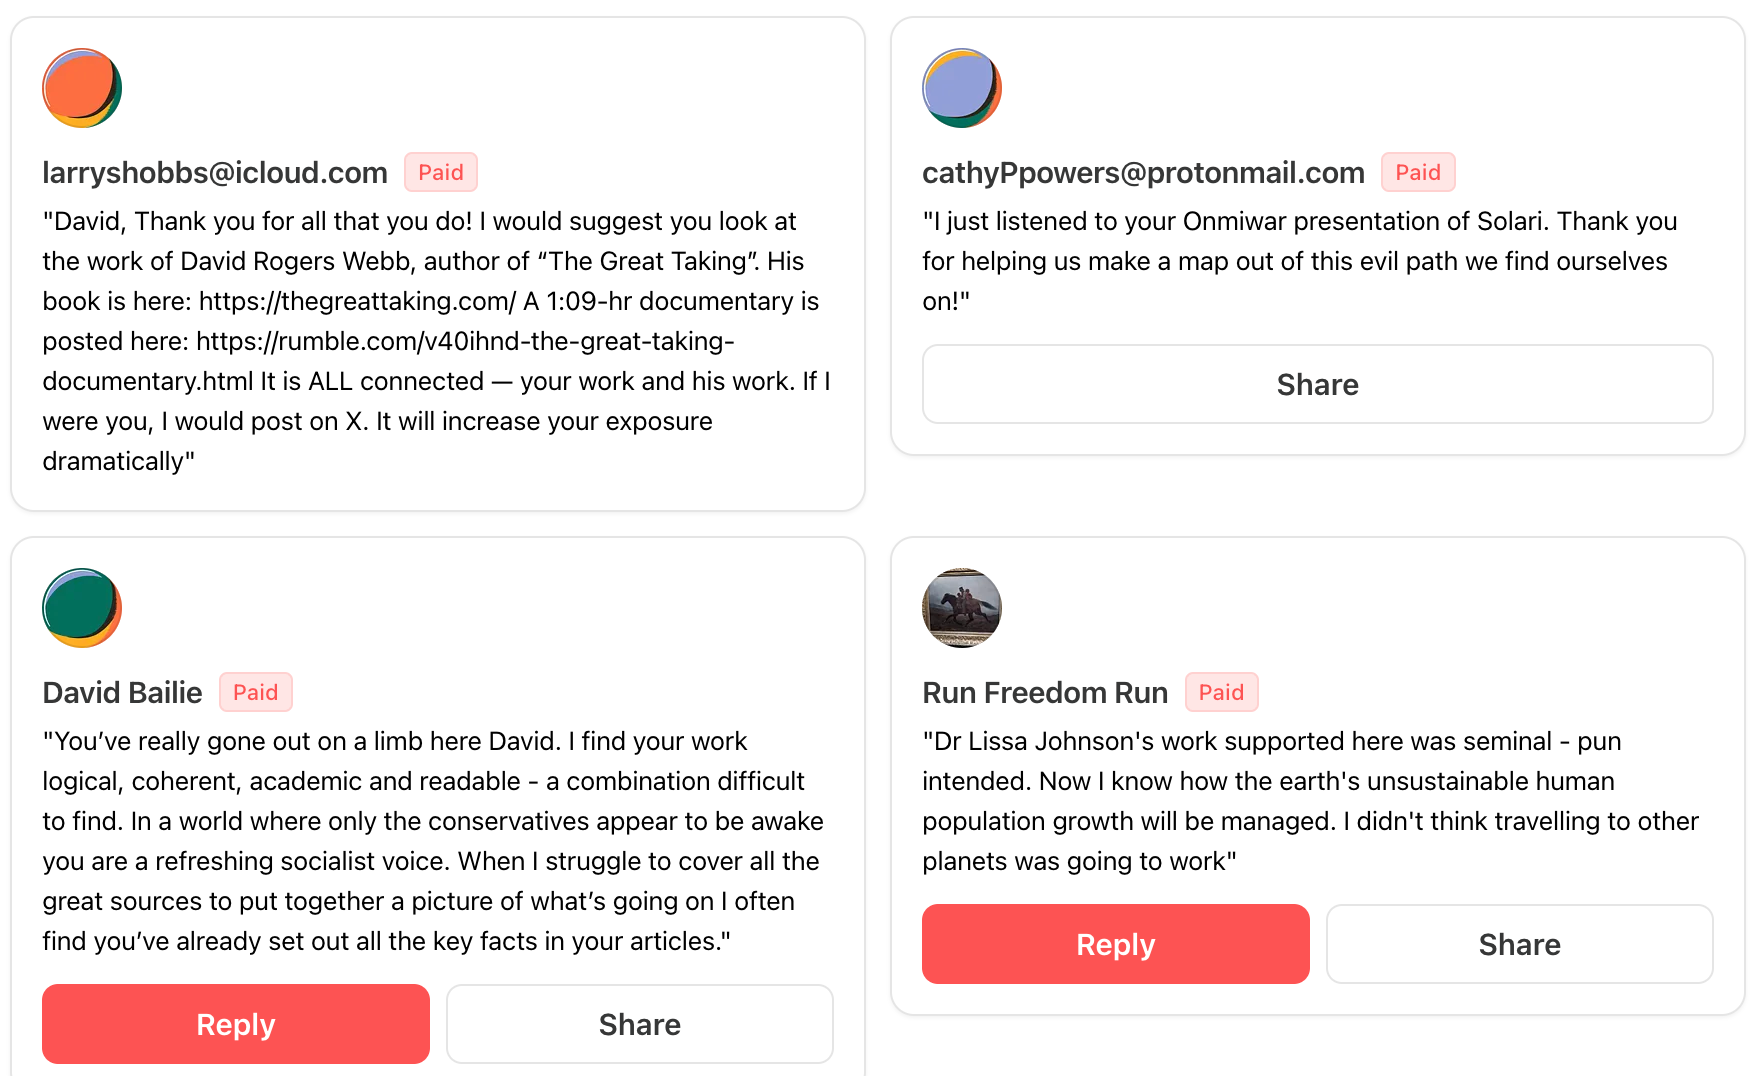Reply to David Bailie's comment
Screen dimensions: 1758x1076
click(x=236, y=1024)
